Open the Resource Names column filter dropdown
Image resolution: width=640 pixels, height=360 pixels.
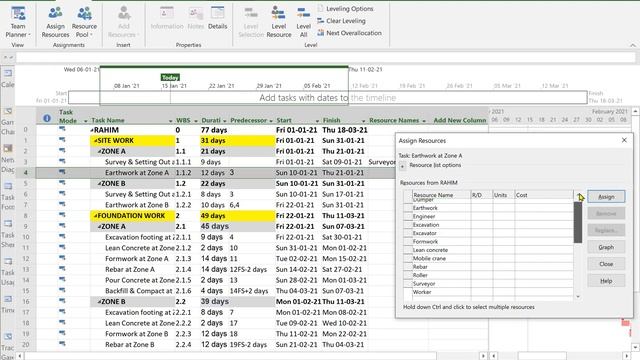coord(424,121)
